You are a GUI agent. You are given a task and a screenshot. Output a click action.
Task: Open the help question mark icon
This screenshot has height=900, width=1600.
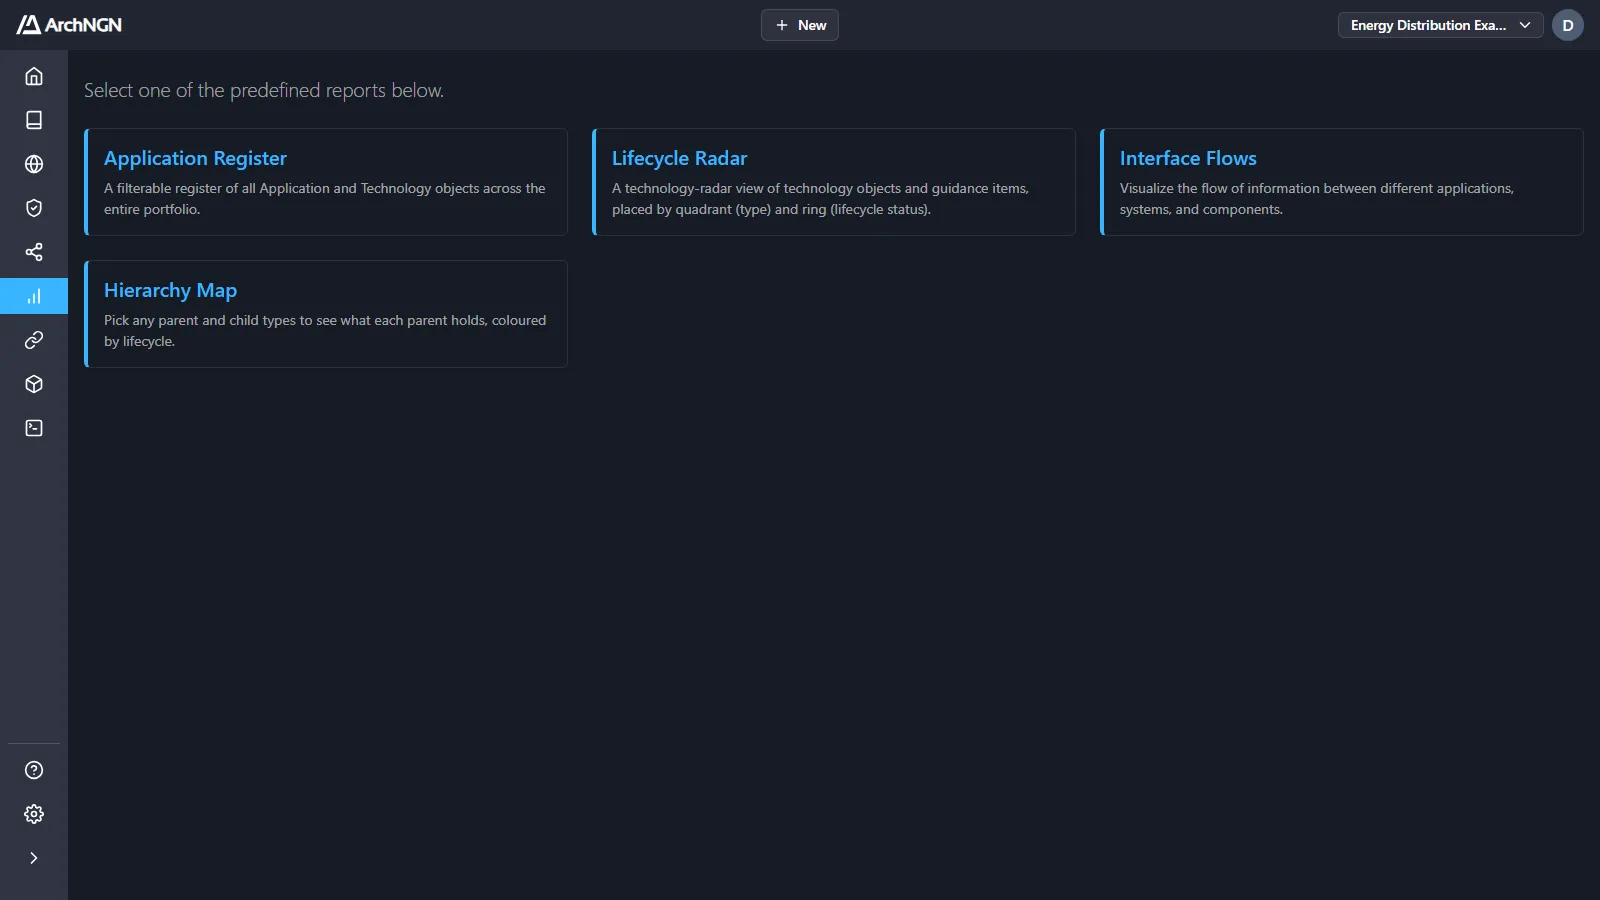pos(34,770)
